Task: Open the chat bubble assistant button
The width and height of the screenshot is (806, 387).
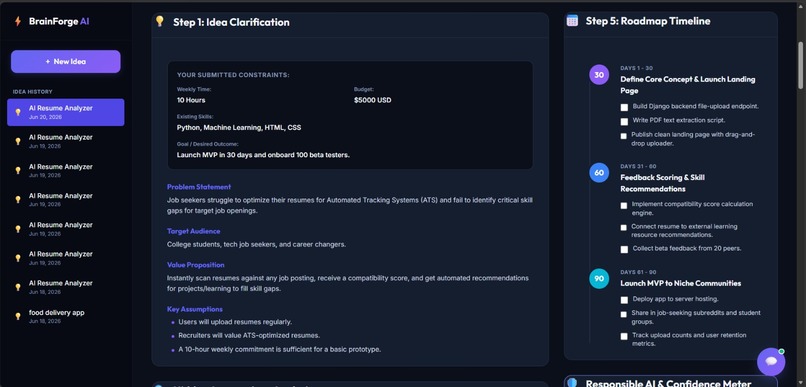Action: coord(771,362)
